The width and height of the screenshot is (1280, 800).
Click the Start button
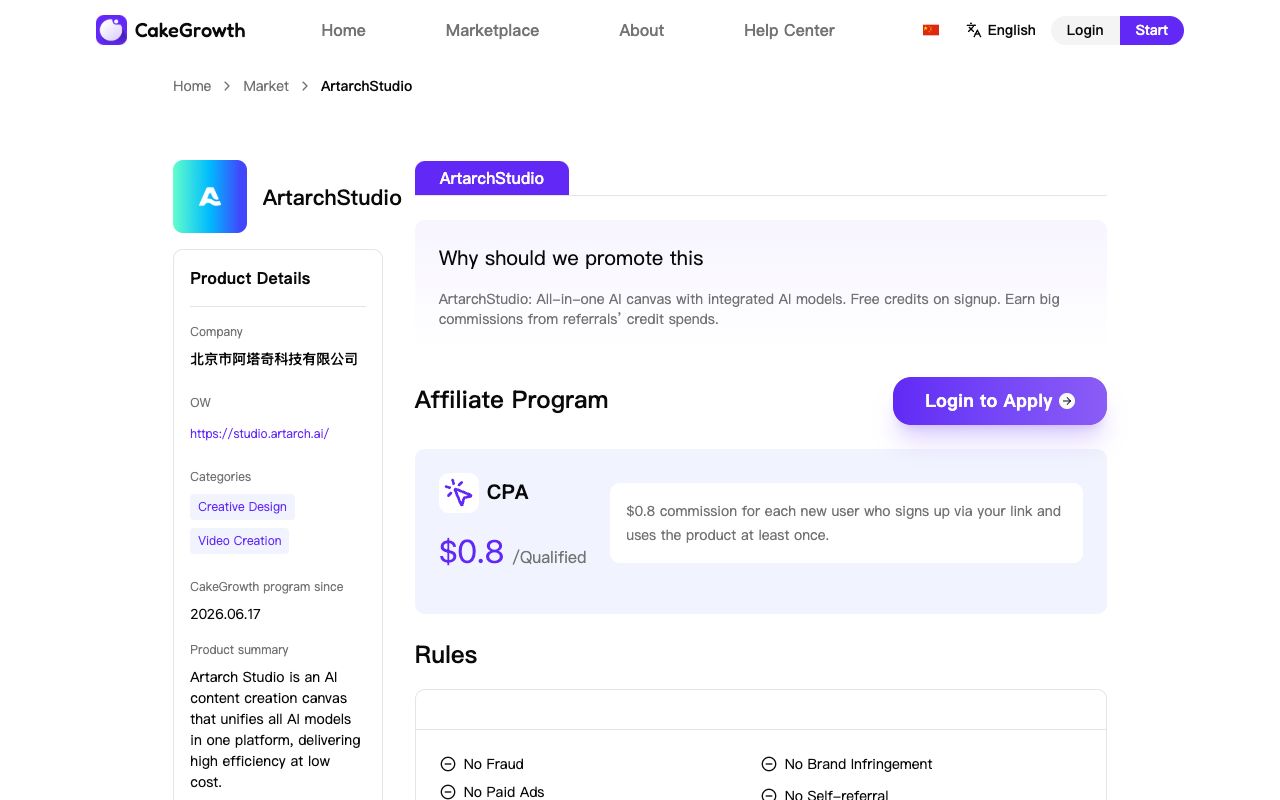tap(1152, 30)
